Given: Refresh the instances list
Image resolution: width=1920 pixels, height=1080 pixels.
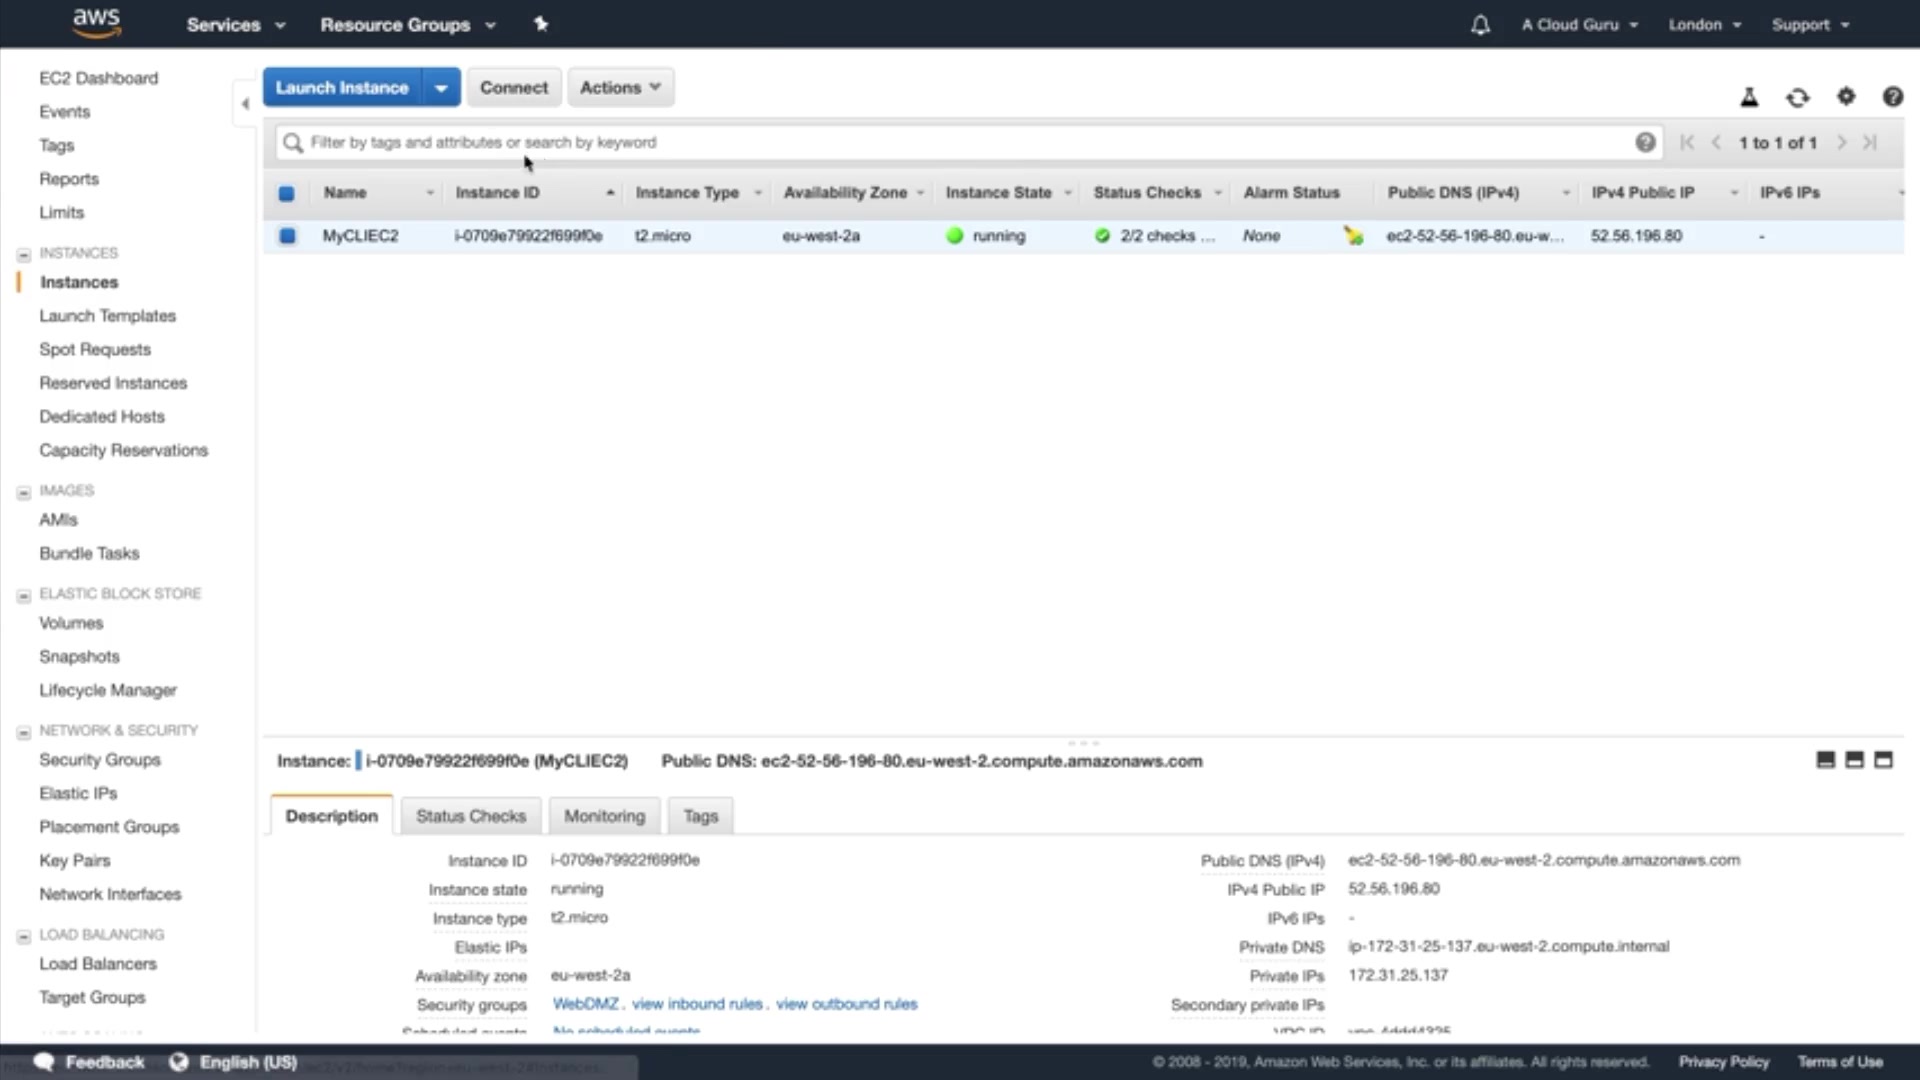Looking at the screenshot, I should (1797, 97).
